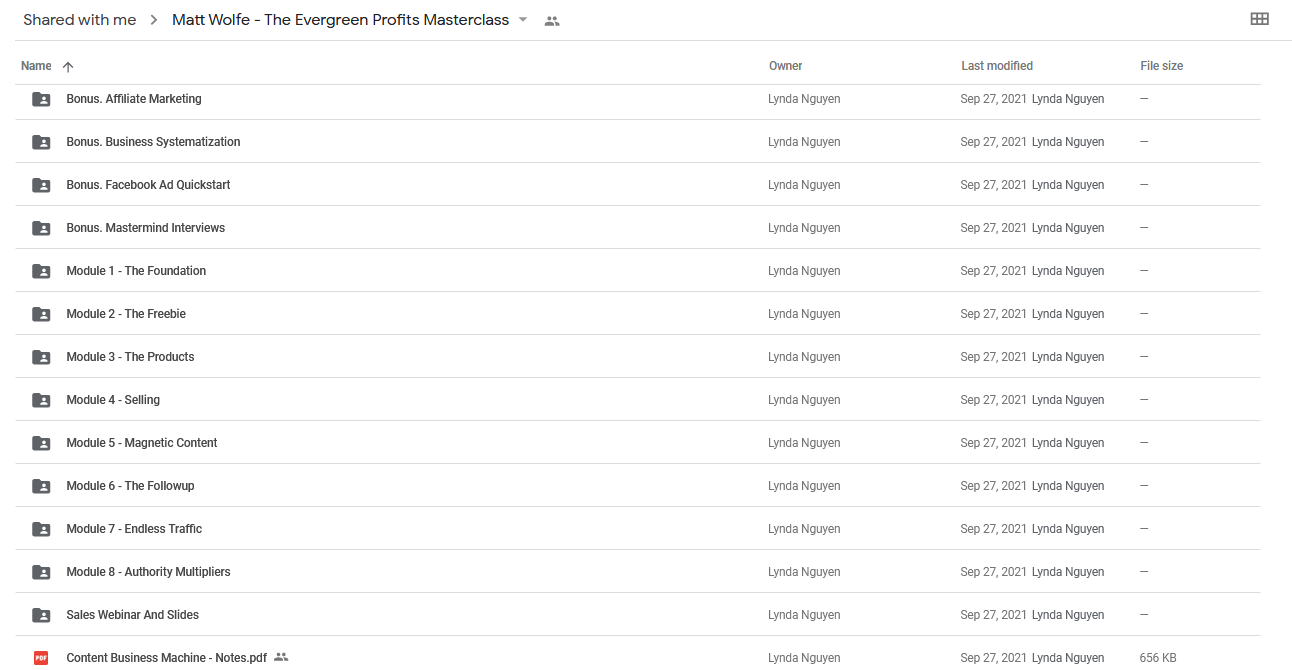The image size is (1292, 670).
Task: Click owner Lynda Nguyen in Facebook Ad Quickstart row
Action: [x=804, y=185]
